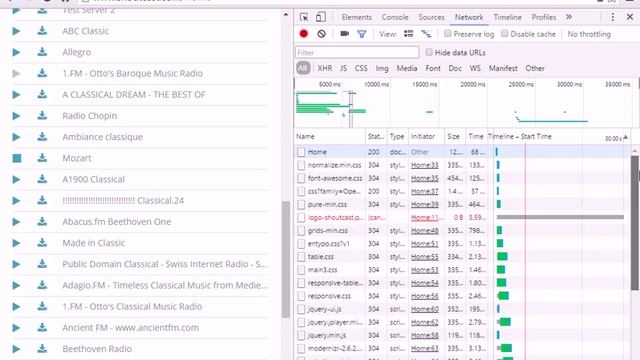Toggle device toolbar in DevTools

(321, 17)
